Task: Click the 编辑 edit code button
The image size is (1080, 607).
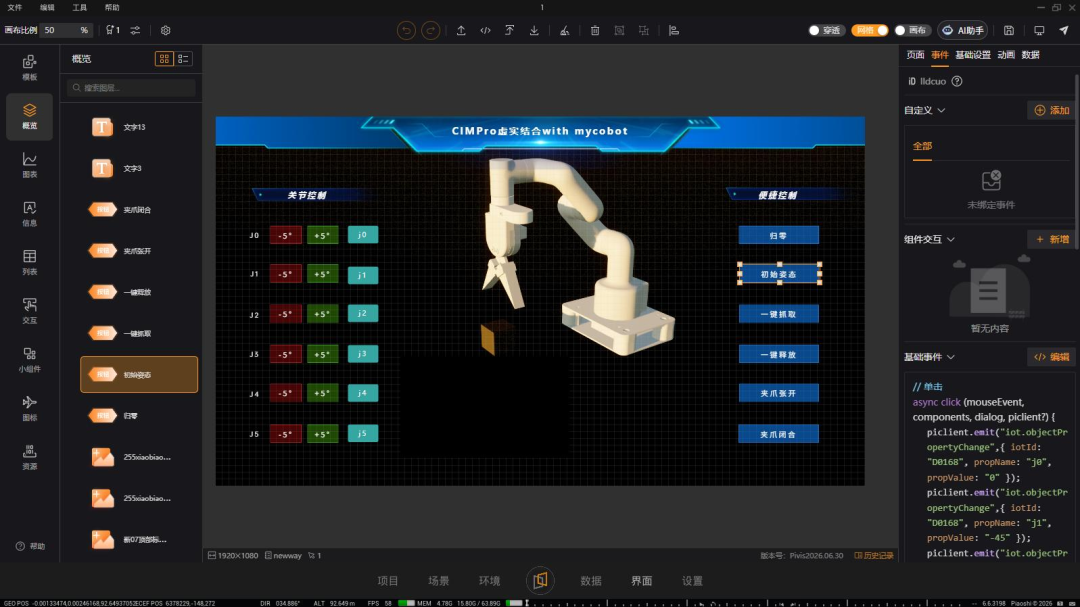Action: 1052,357
